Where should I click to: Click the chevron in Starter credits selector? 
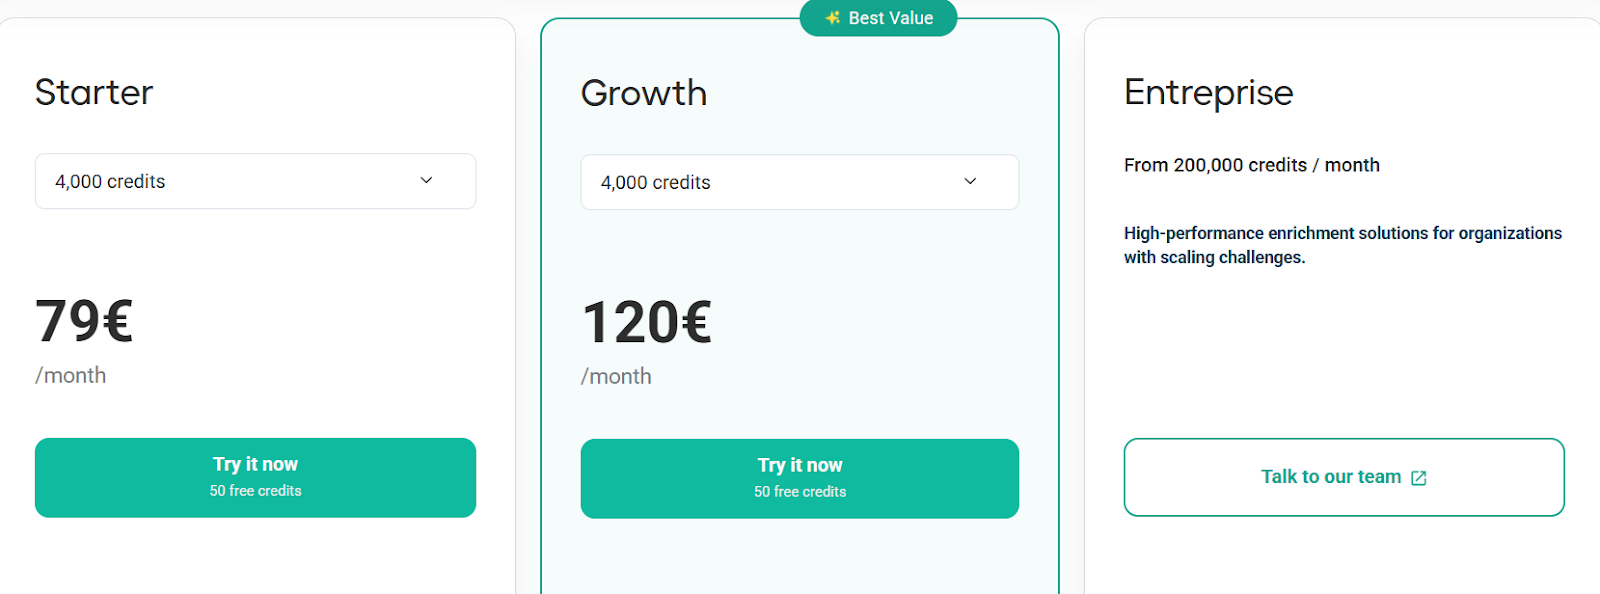pos(427,181)
